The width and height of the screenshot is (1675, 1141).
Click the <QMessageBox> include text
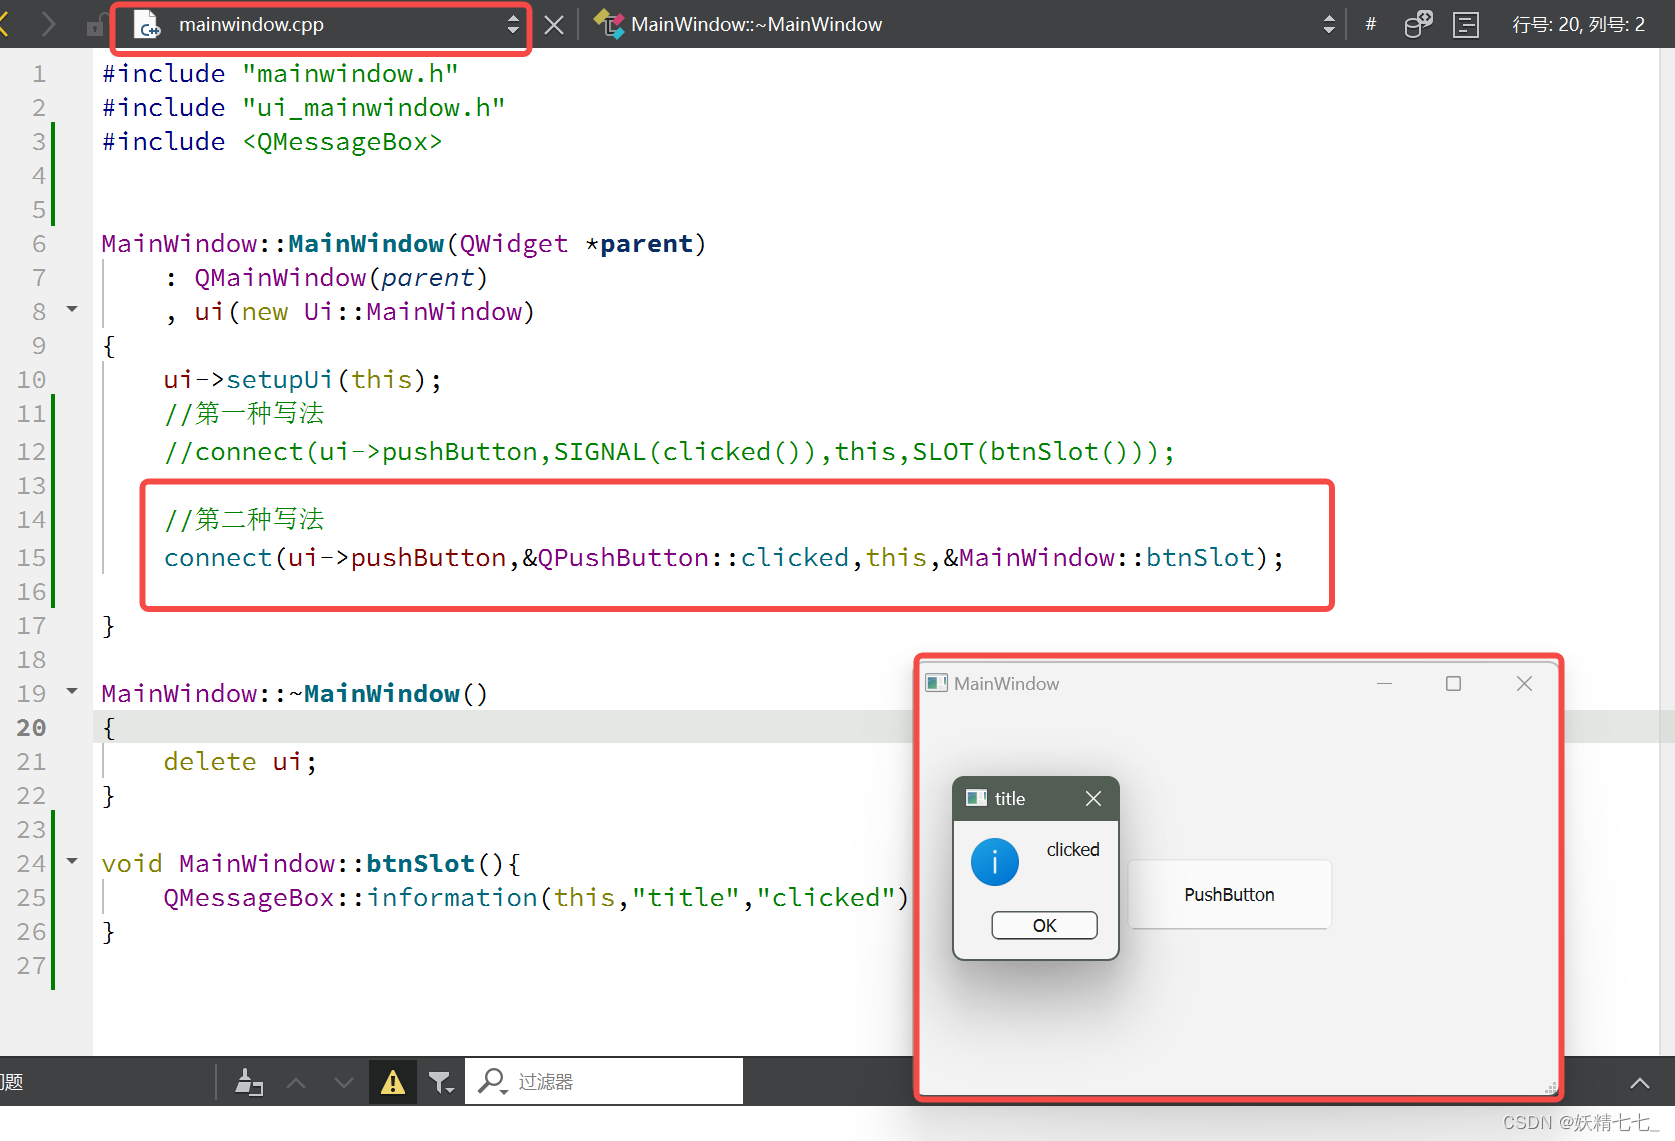click(x=342, y=141)
